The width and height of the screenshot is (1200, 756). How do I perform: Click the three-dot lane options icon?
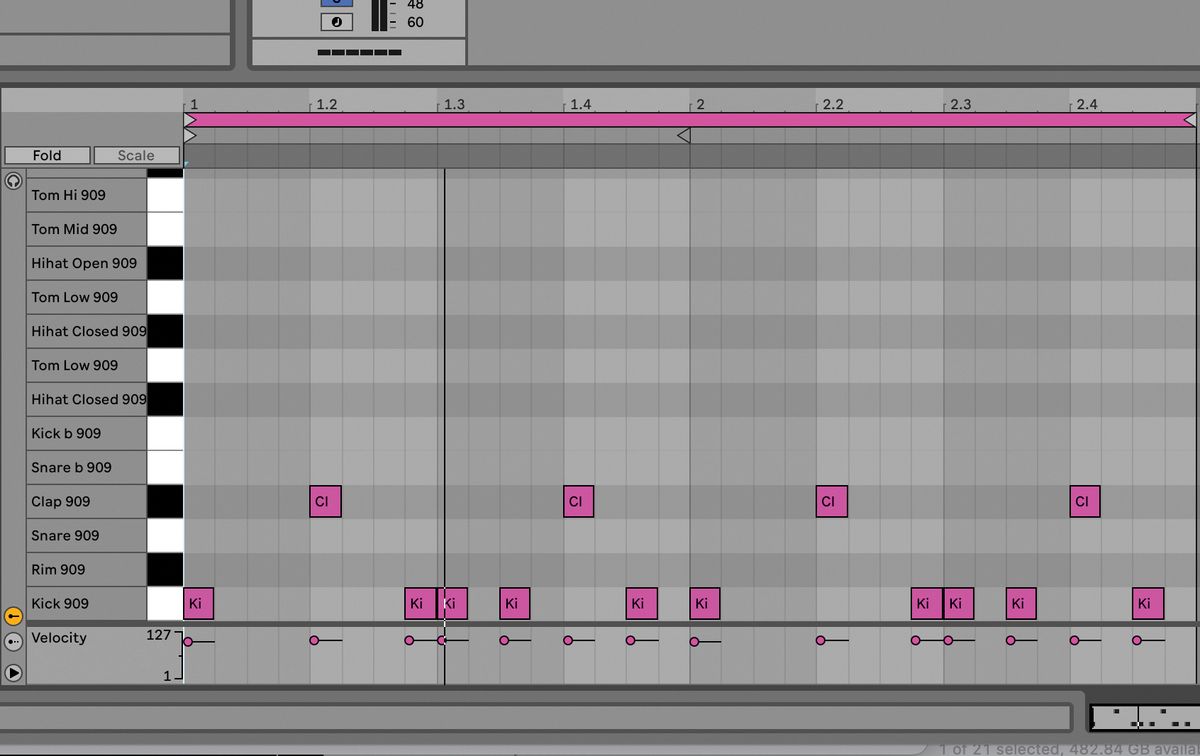click(x=13, y=641)
